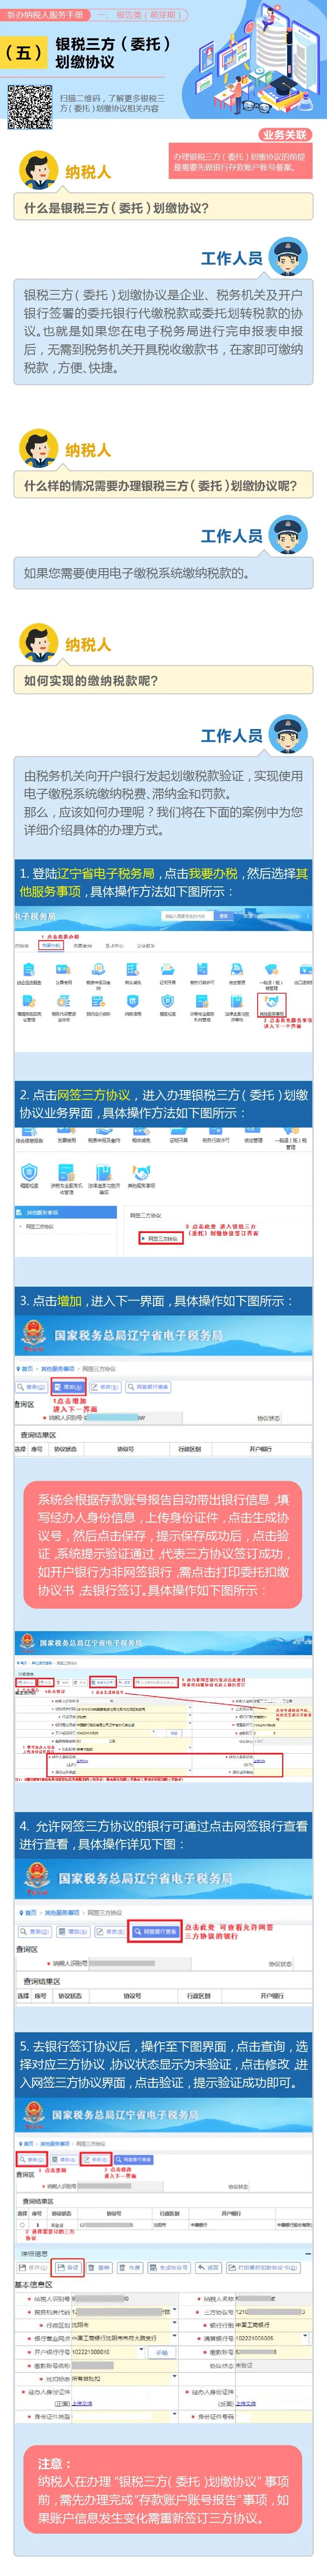This screenshot has height=2576, width=327.
Task: Open 银行行别 dropdown showing 中国工商银行
Action: 270,2325
